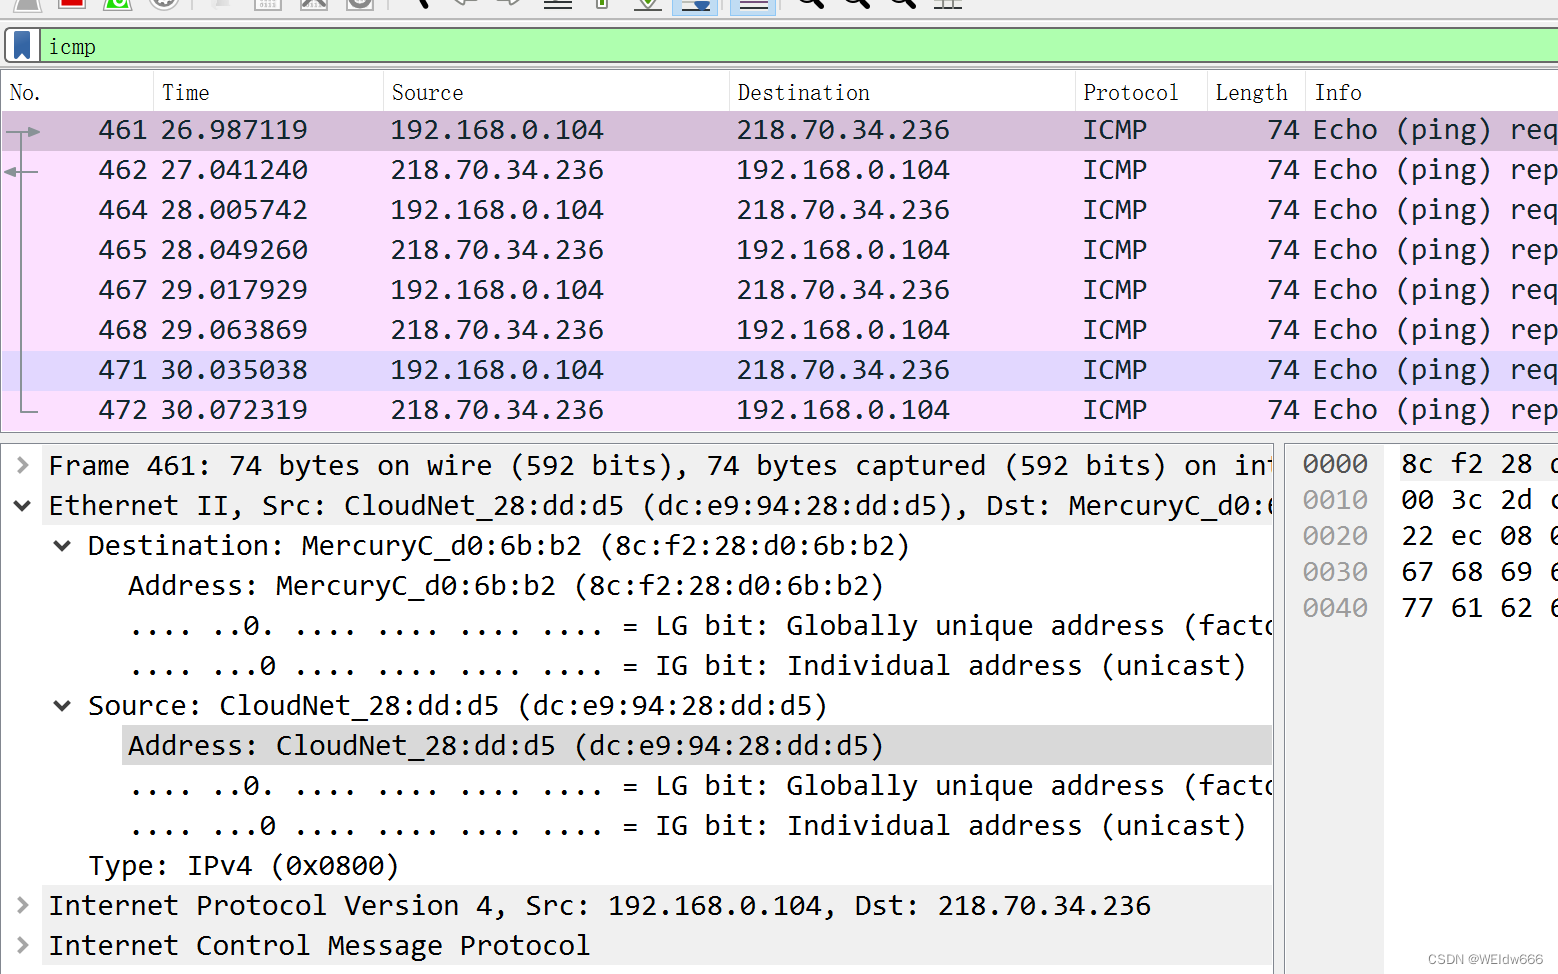Click hex offset 0030
Screen dimensions: 1558x974
click(x=1335, y=572)
